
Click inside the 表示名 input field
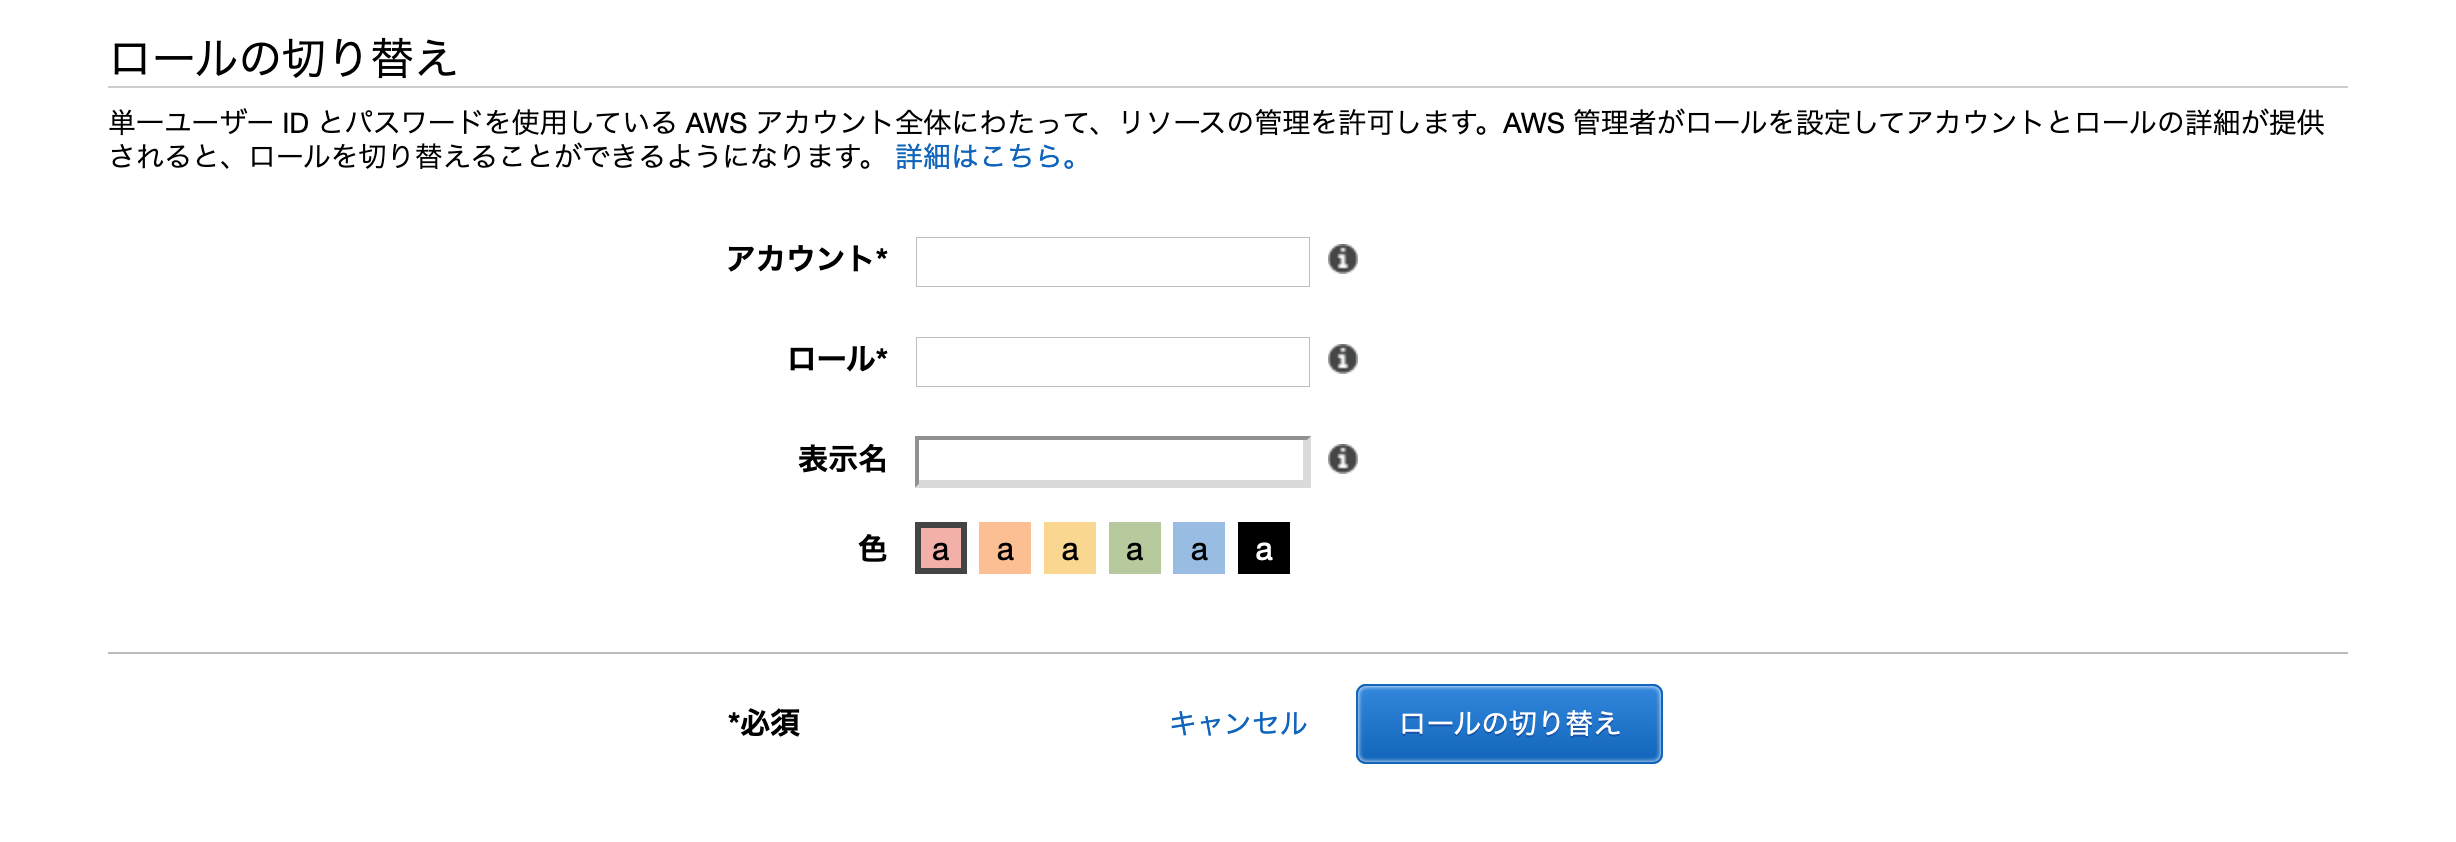coord(1110,458)
